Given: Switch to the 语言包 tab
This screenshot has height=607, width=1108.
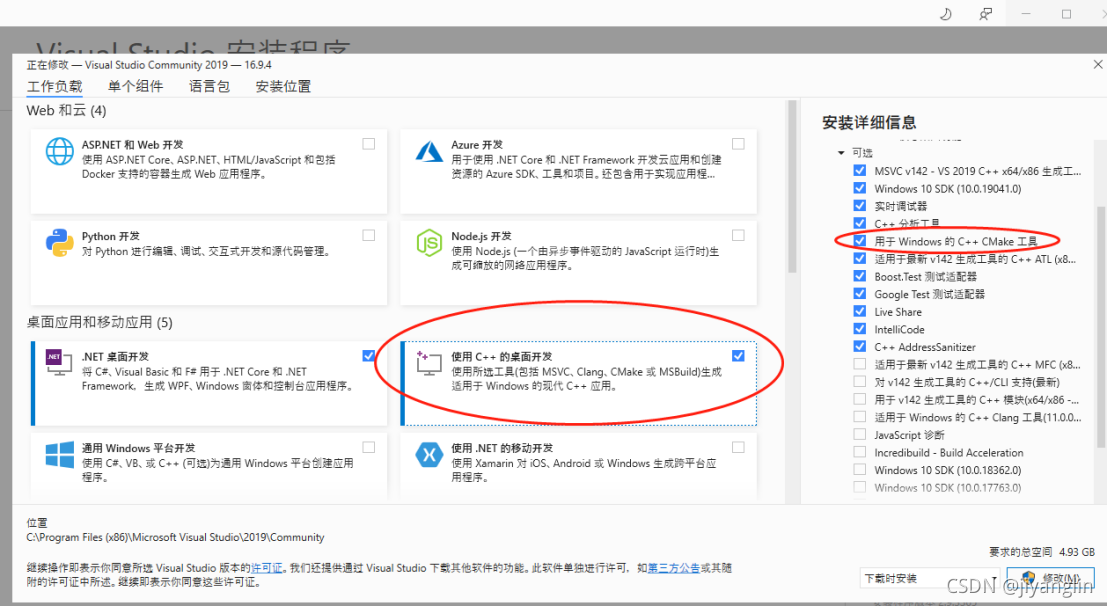Looking at the screenshot, I should click(x=209, y=86).
